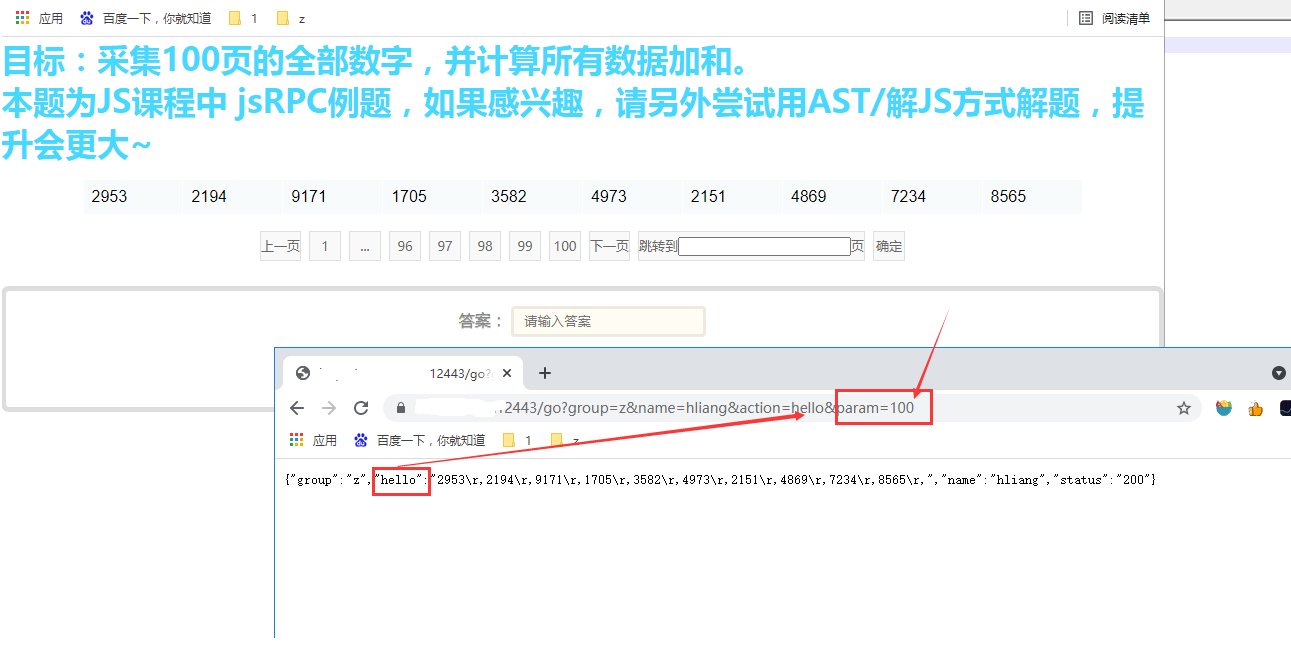Image resolution: width=1291 pixels, height=665 pixels.
Task: Select table cell 4973
Action: pos(633,196)
